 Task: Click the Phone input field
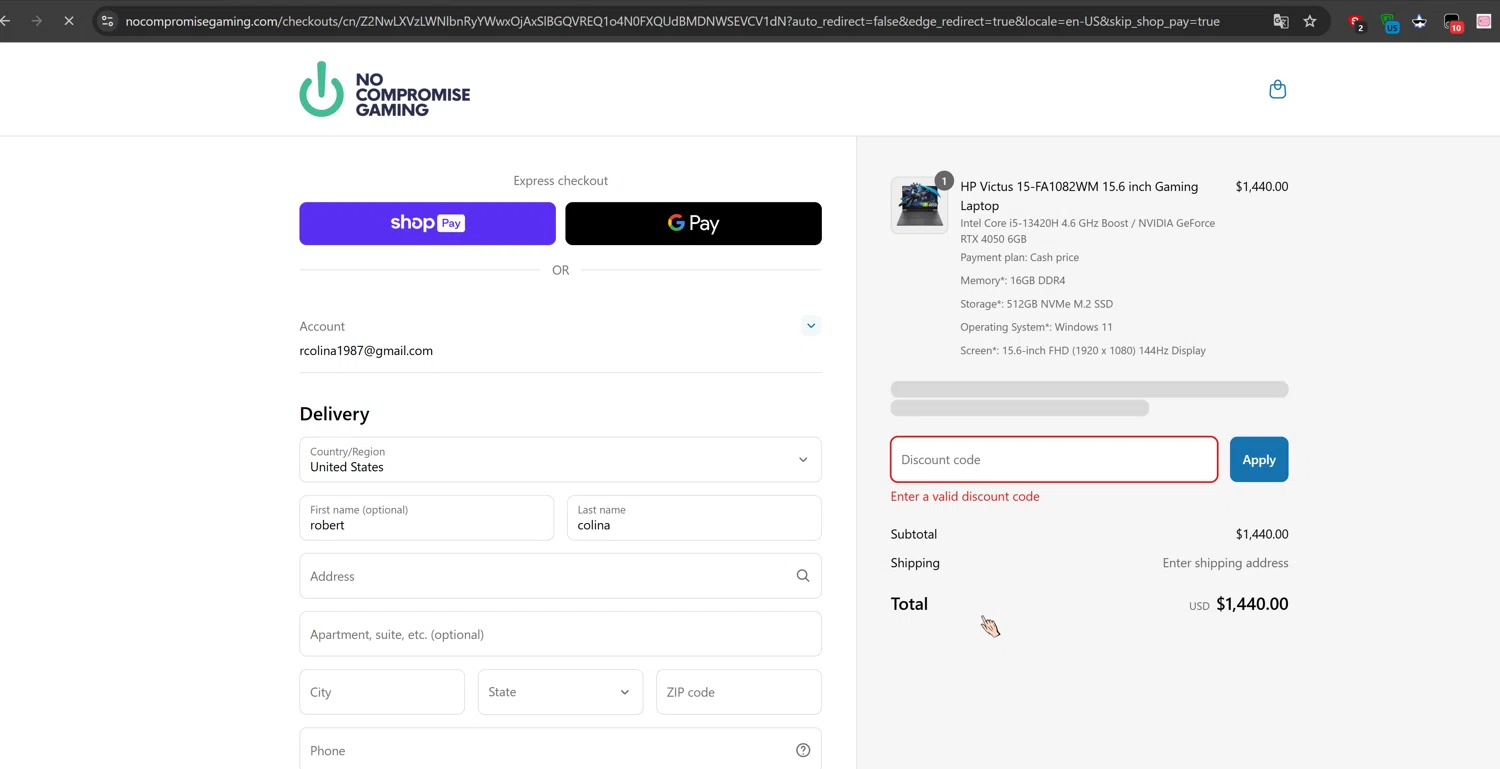click(x=560, y=750)
